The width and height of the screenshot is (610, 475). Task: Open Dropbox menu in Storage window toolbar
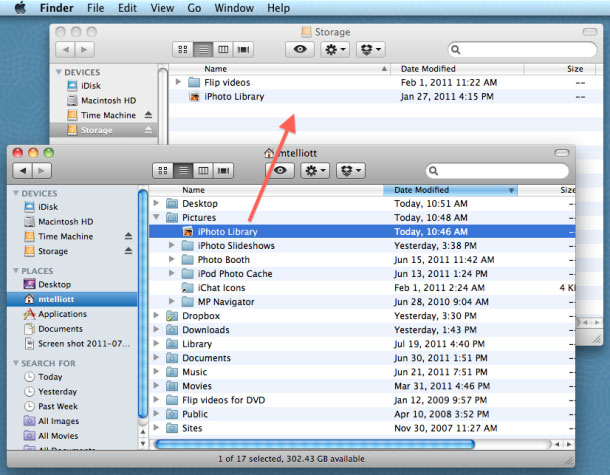371,49
